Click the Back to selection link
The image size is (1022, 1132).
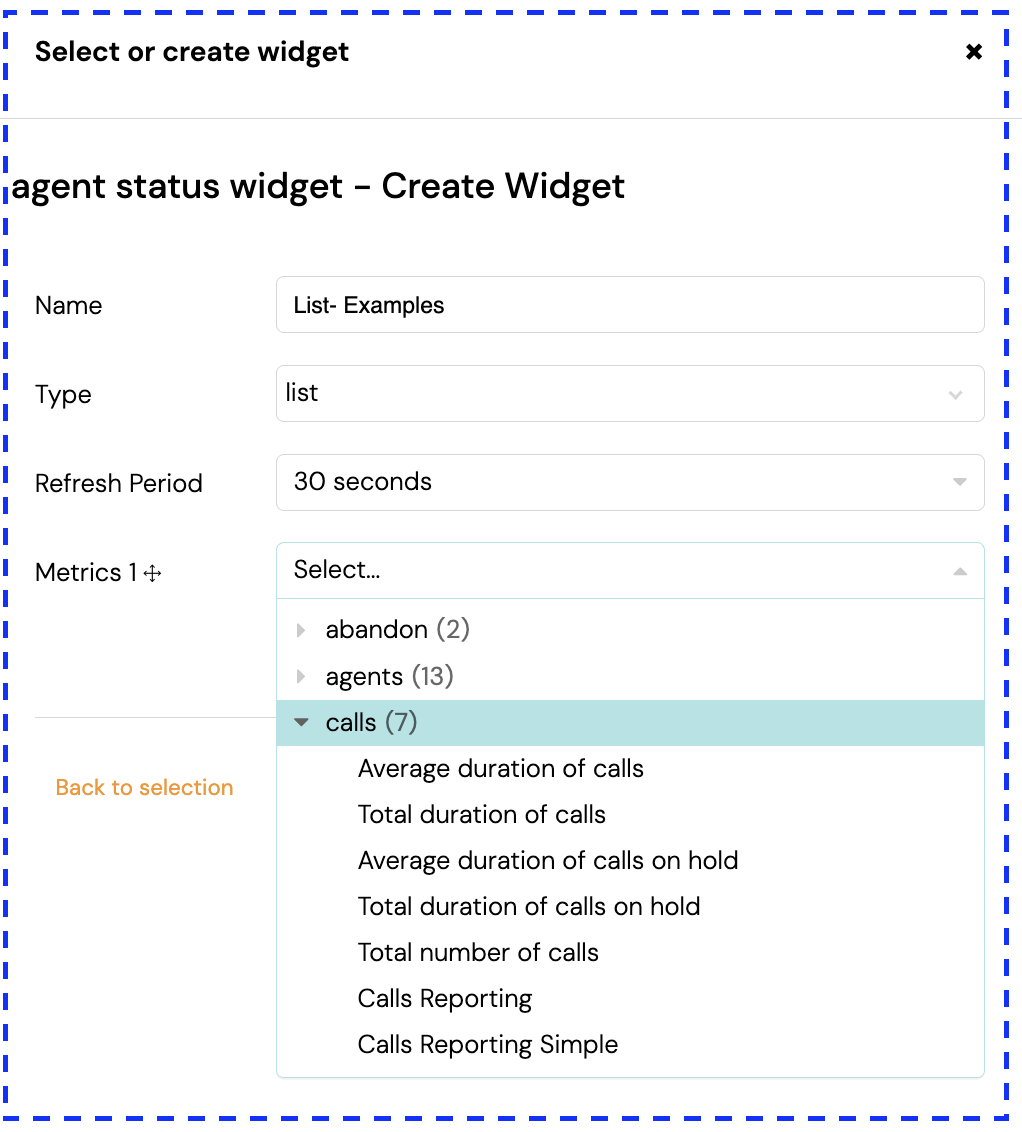(x=144, y=788)
